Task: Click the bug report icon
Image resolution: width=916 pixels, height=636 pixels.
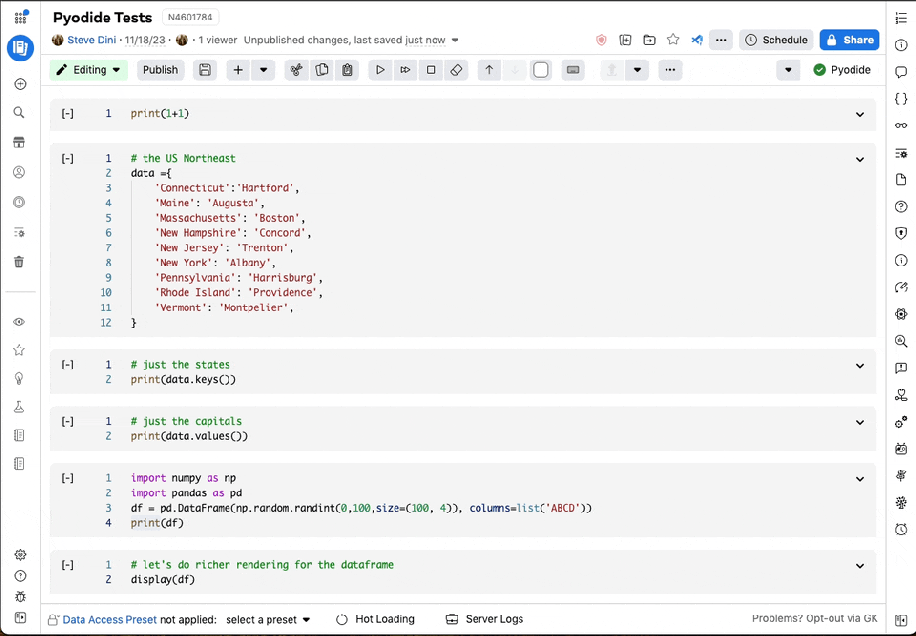Action: point(20,597)
